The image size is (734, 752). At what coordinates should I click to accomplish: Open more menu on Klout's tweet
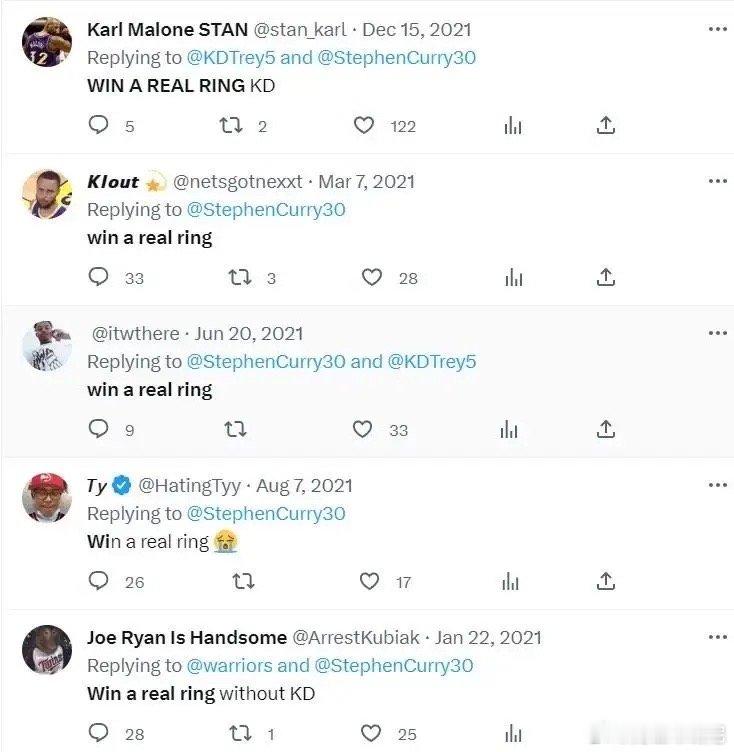(x=717, y=181)
